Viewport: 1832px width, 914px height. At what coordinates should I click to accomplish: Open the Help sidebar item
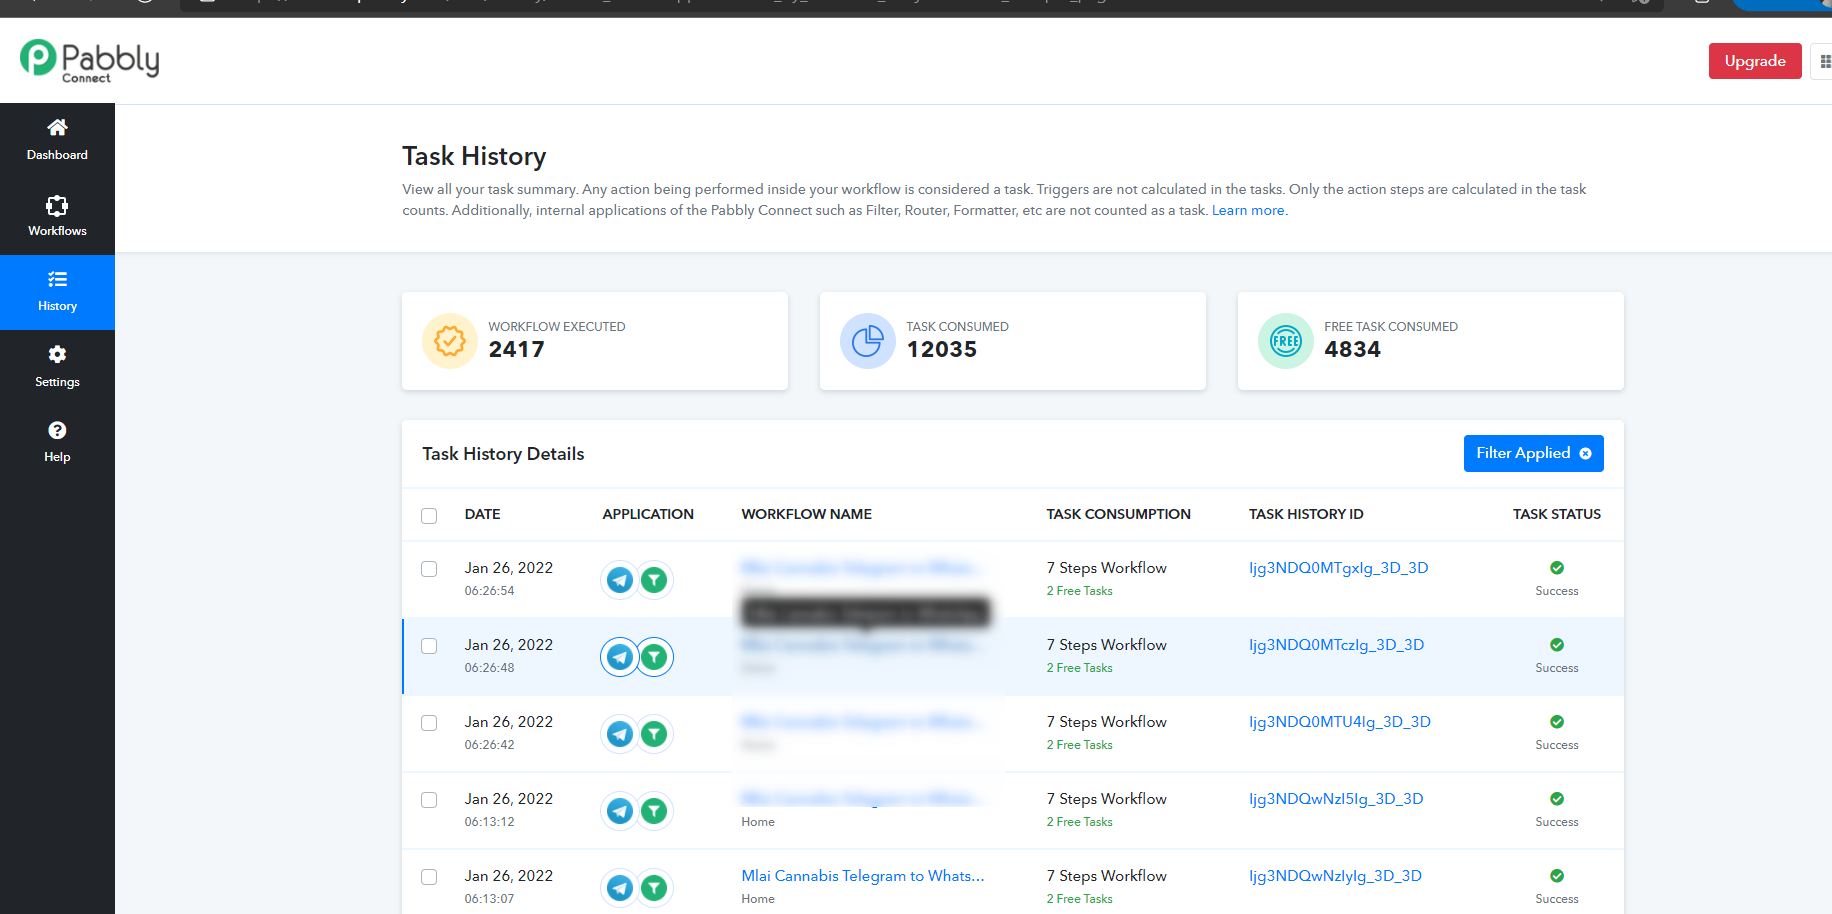57,442
